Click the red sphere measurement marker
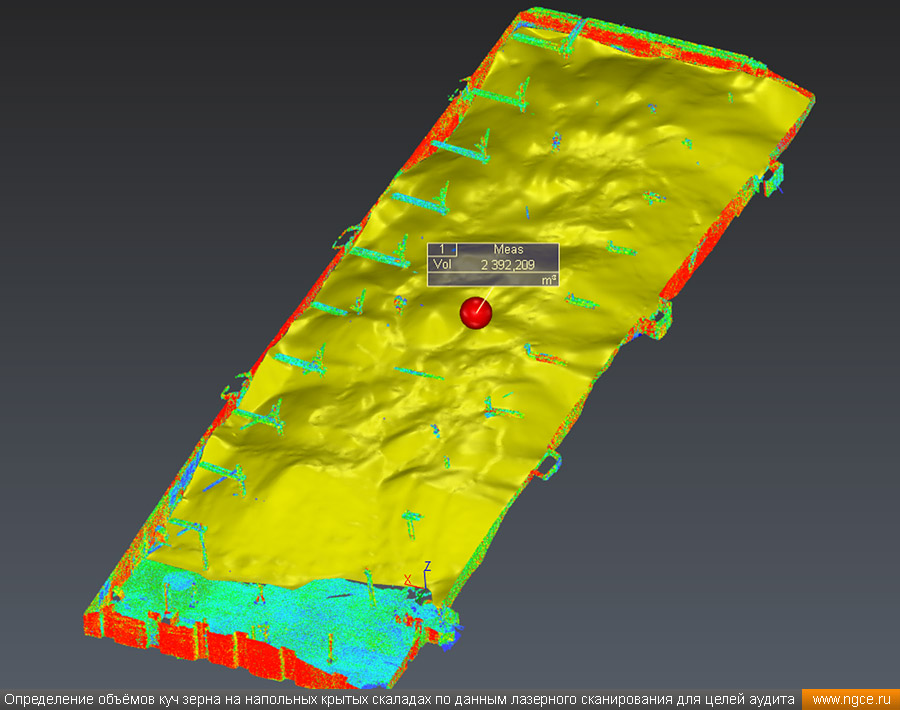The width and height of the screenshot is (900, 710). pyautogui.click(x=476, y=313)
